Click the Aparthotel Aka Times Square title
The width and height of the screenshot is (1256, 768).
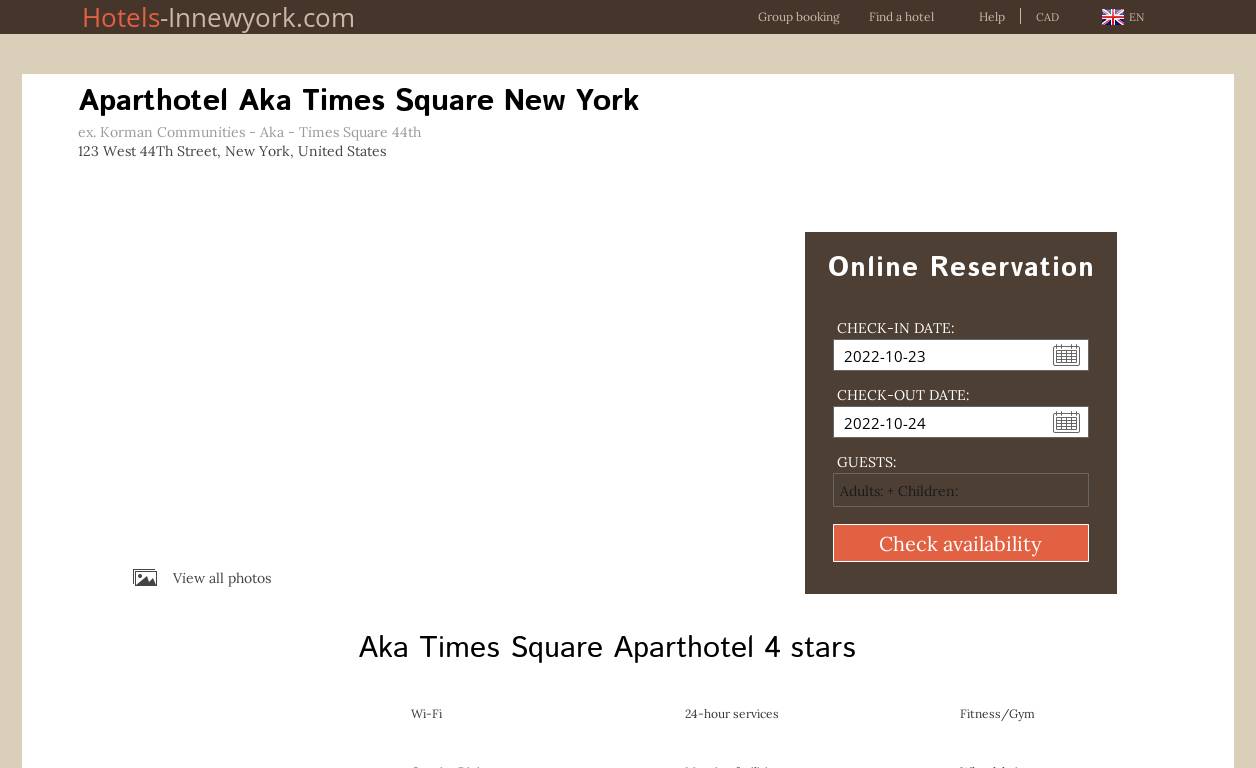click(358, 101)
